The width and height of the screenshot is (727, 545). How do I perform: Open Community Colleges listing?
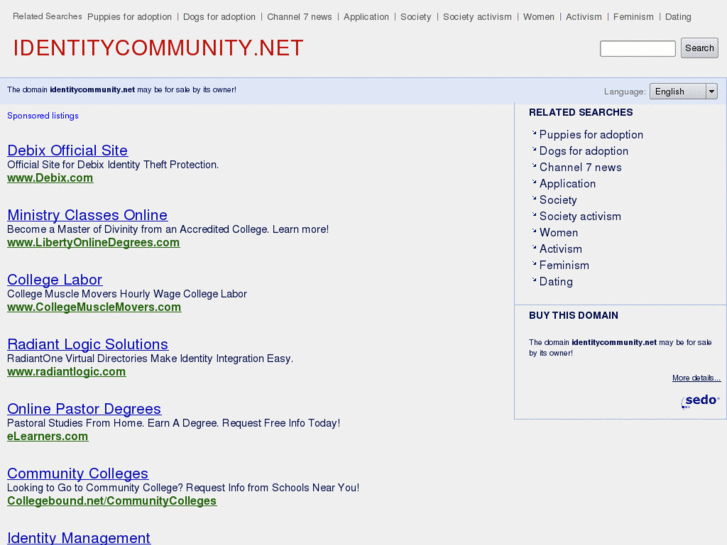(77, 473)
